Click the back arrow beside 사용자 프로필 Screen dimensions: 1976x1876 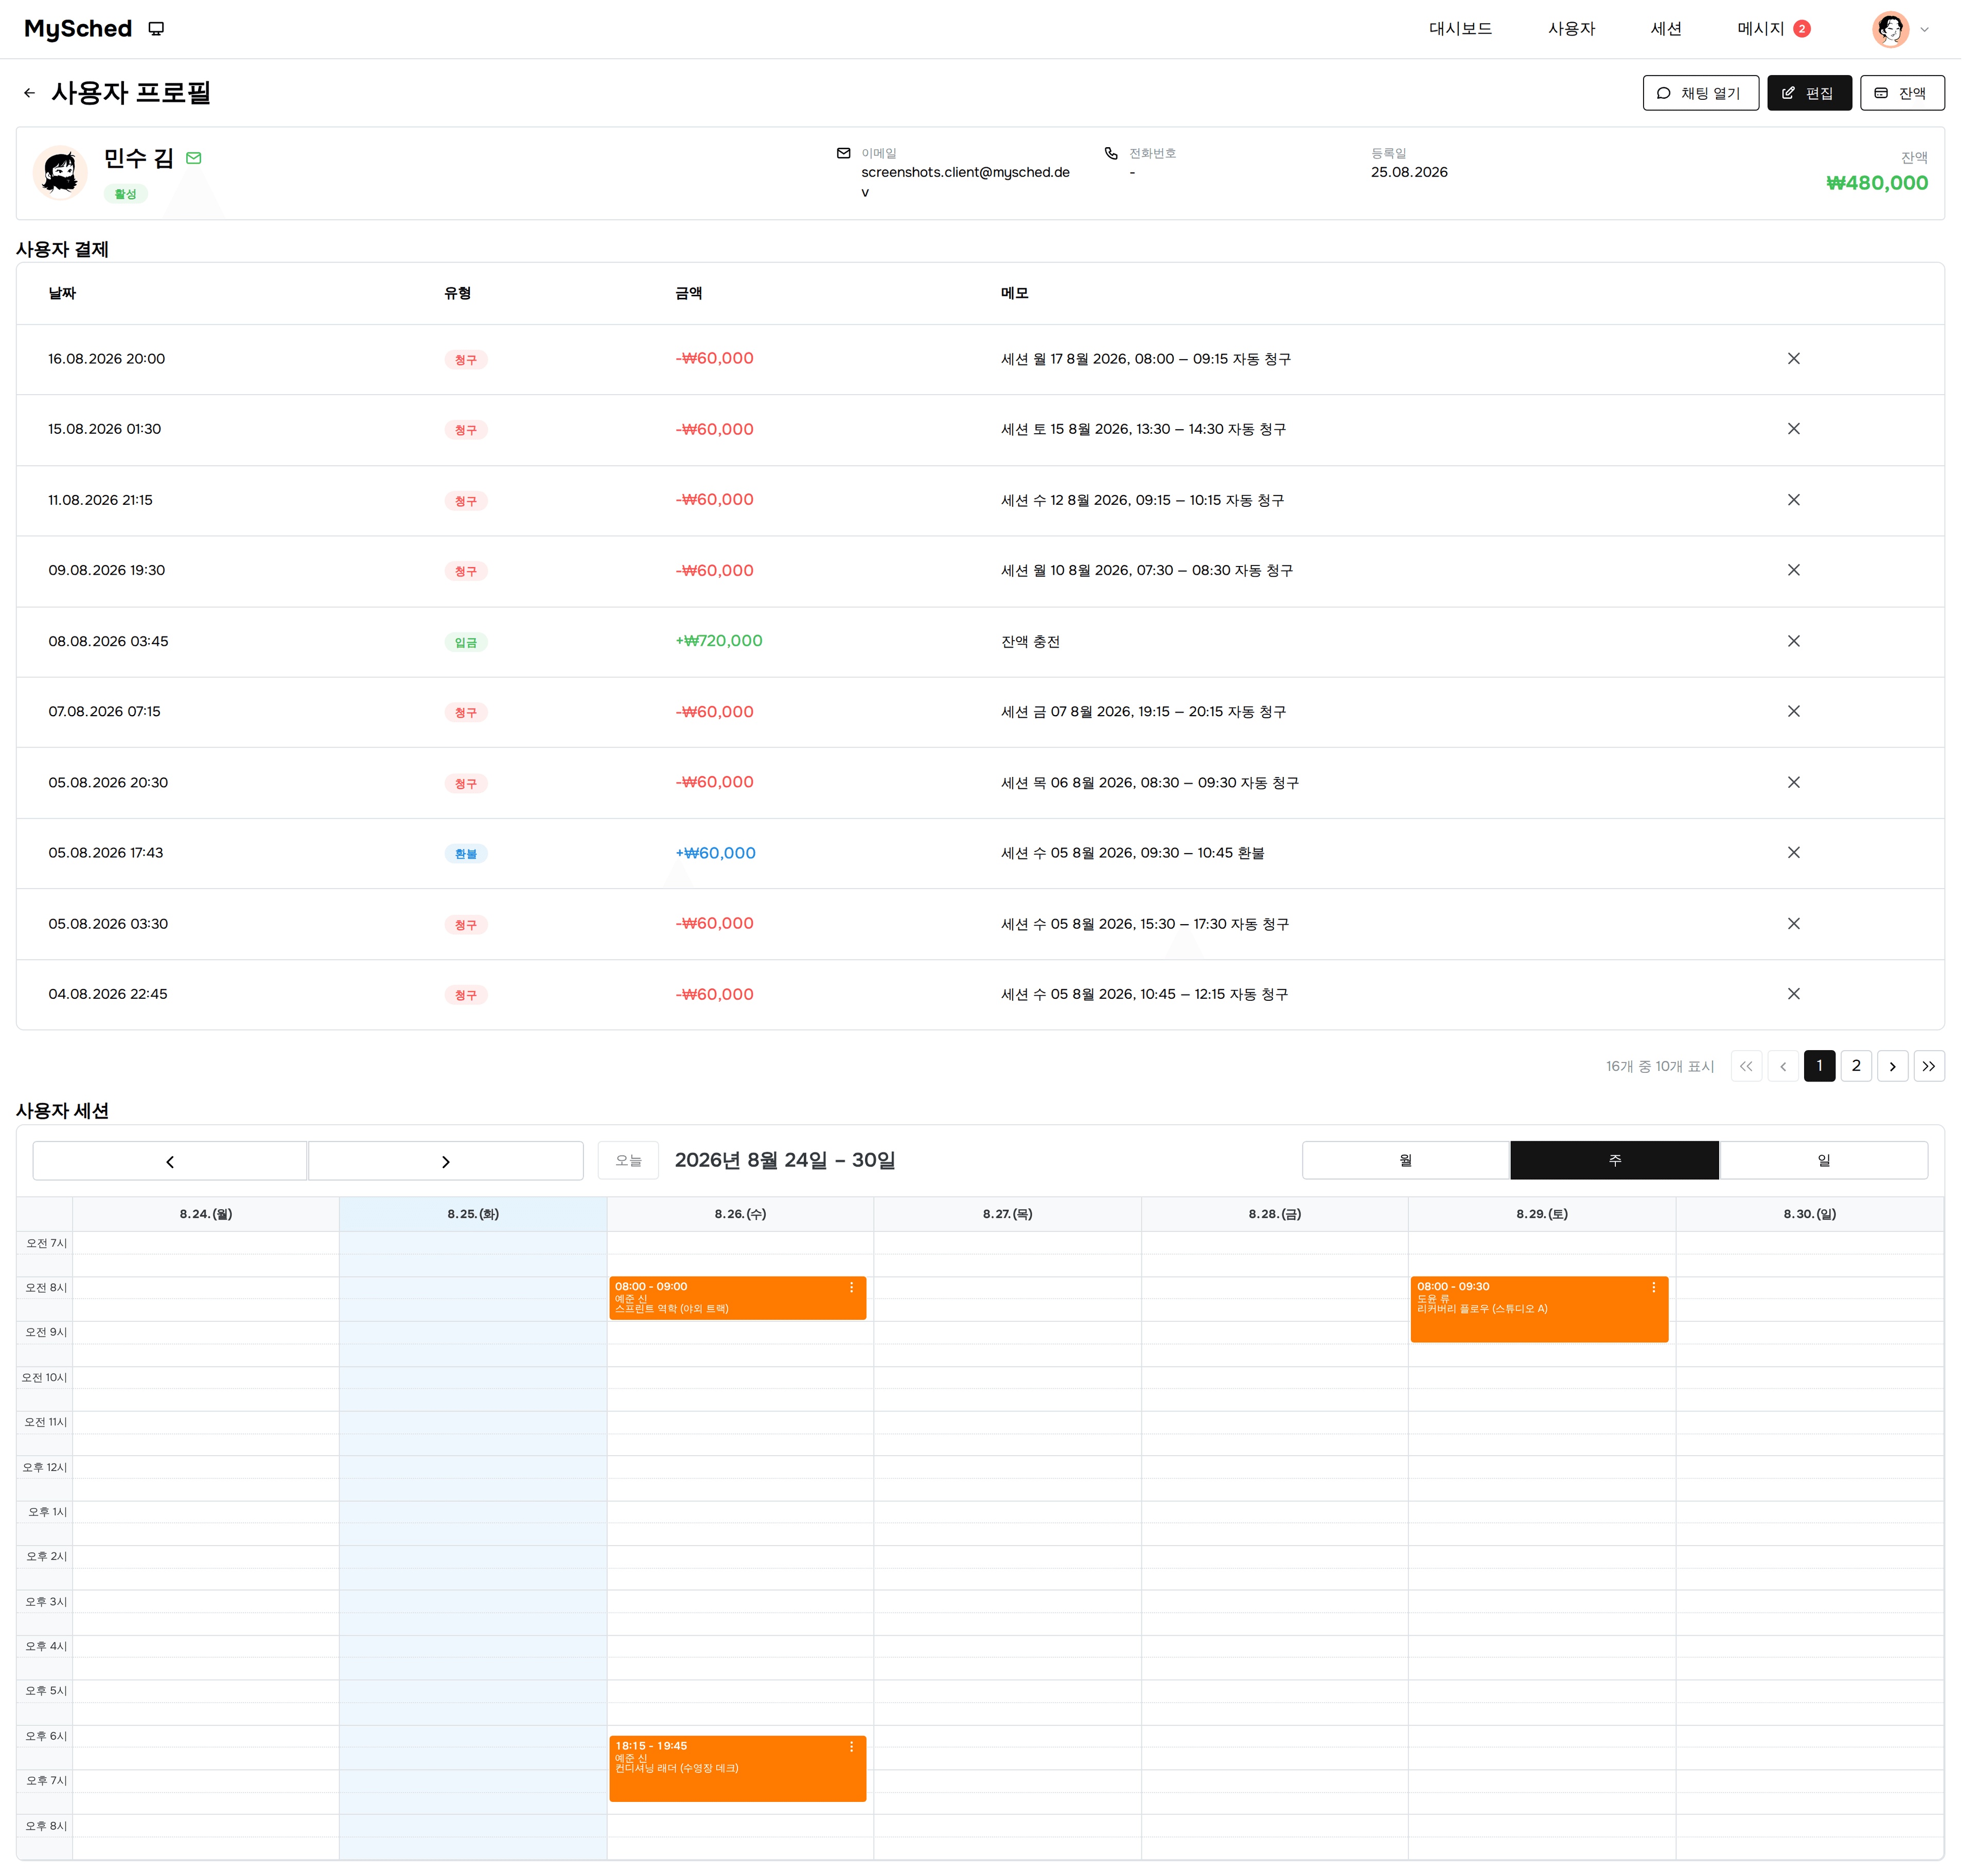pyautogui.click(x=30, y=93)
